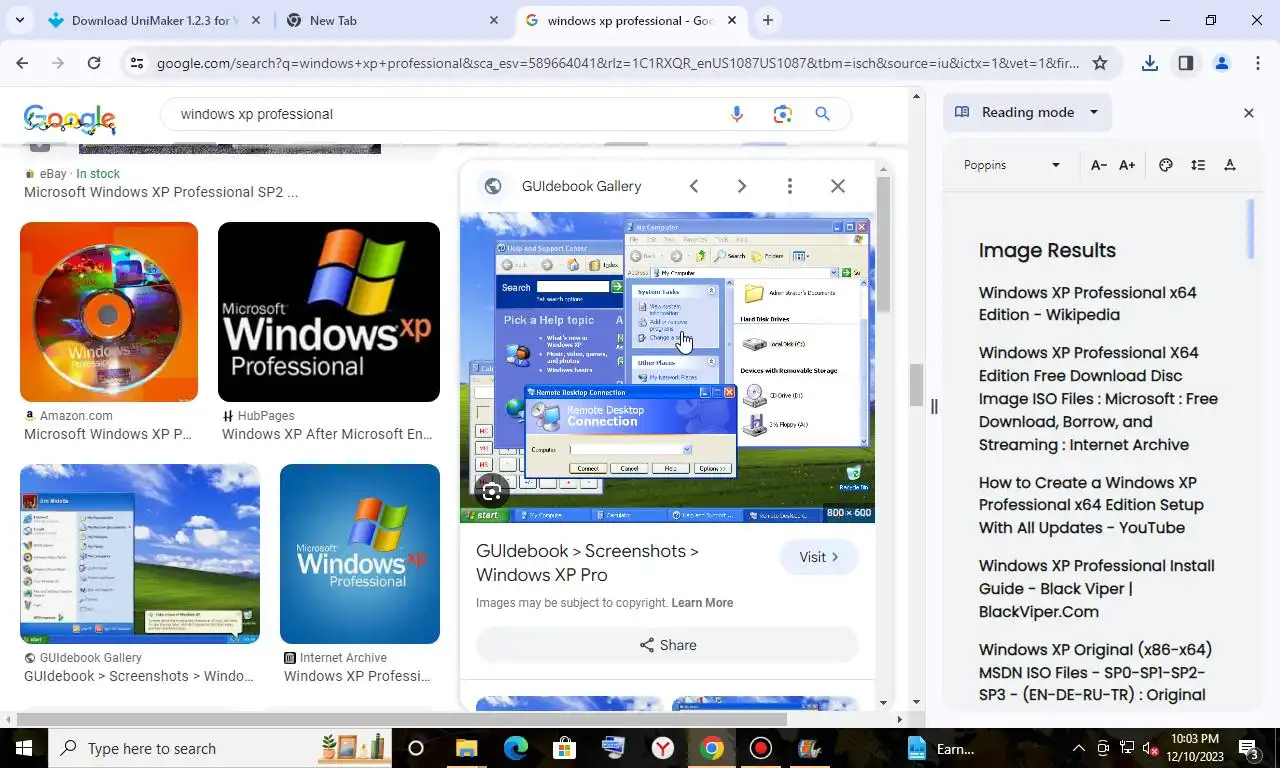1280x768 pixels.
Task: Click the Image Results heading
Action: [x=1047, y=251]
